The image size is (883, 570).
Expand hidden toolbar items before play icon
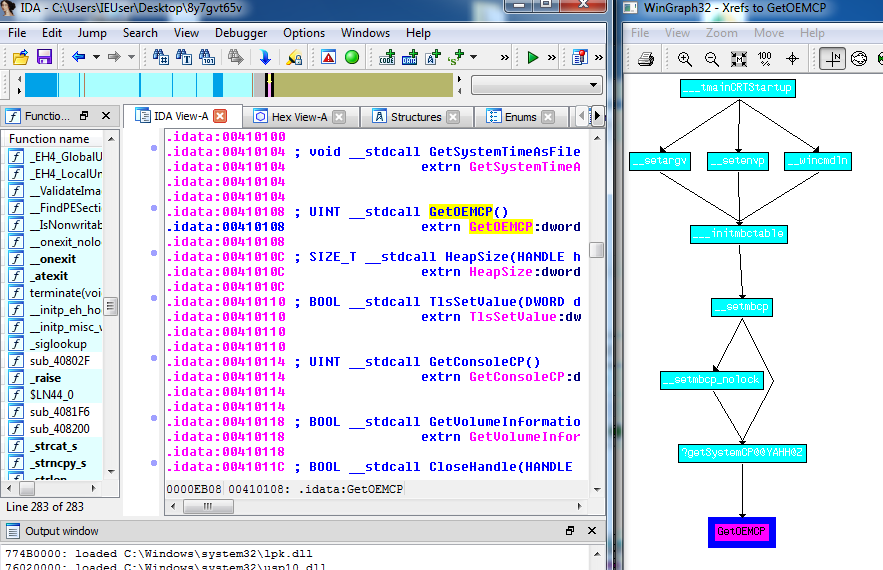pos(505,57)
